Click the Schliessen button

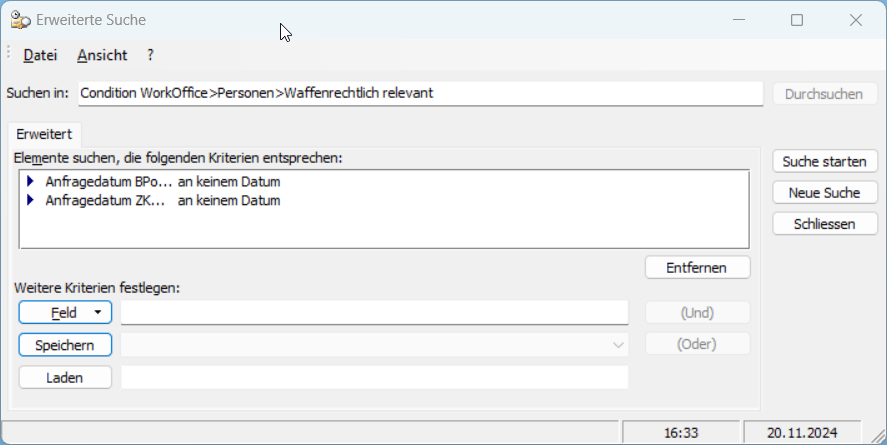824,224
